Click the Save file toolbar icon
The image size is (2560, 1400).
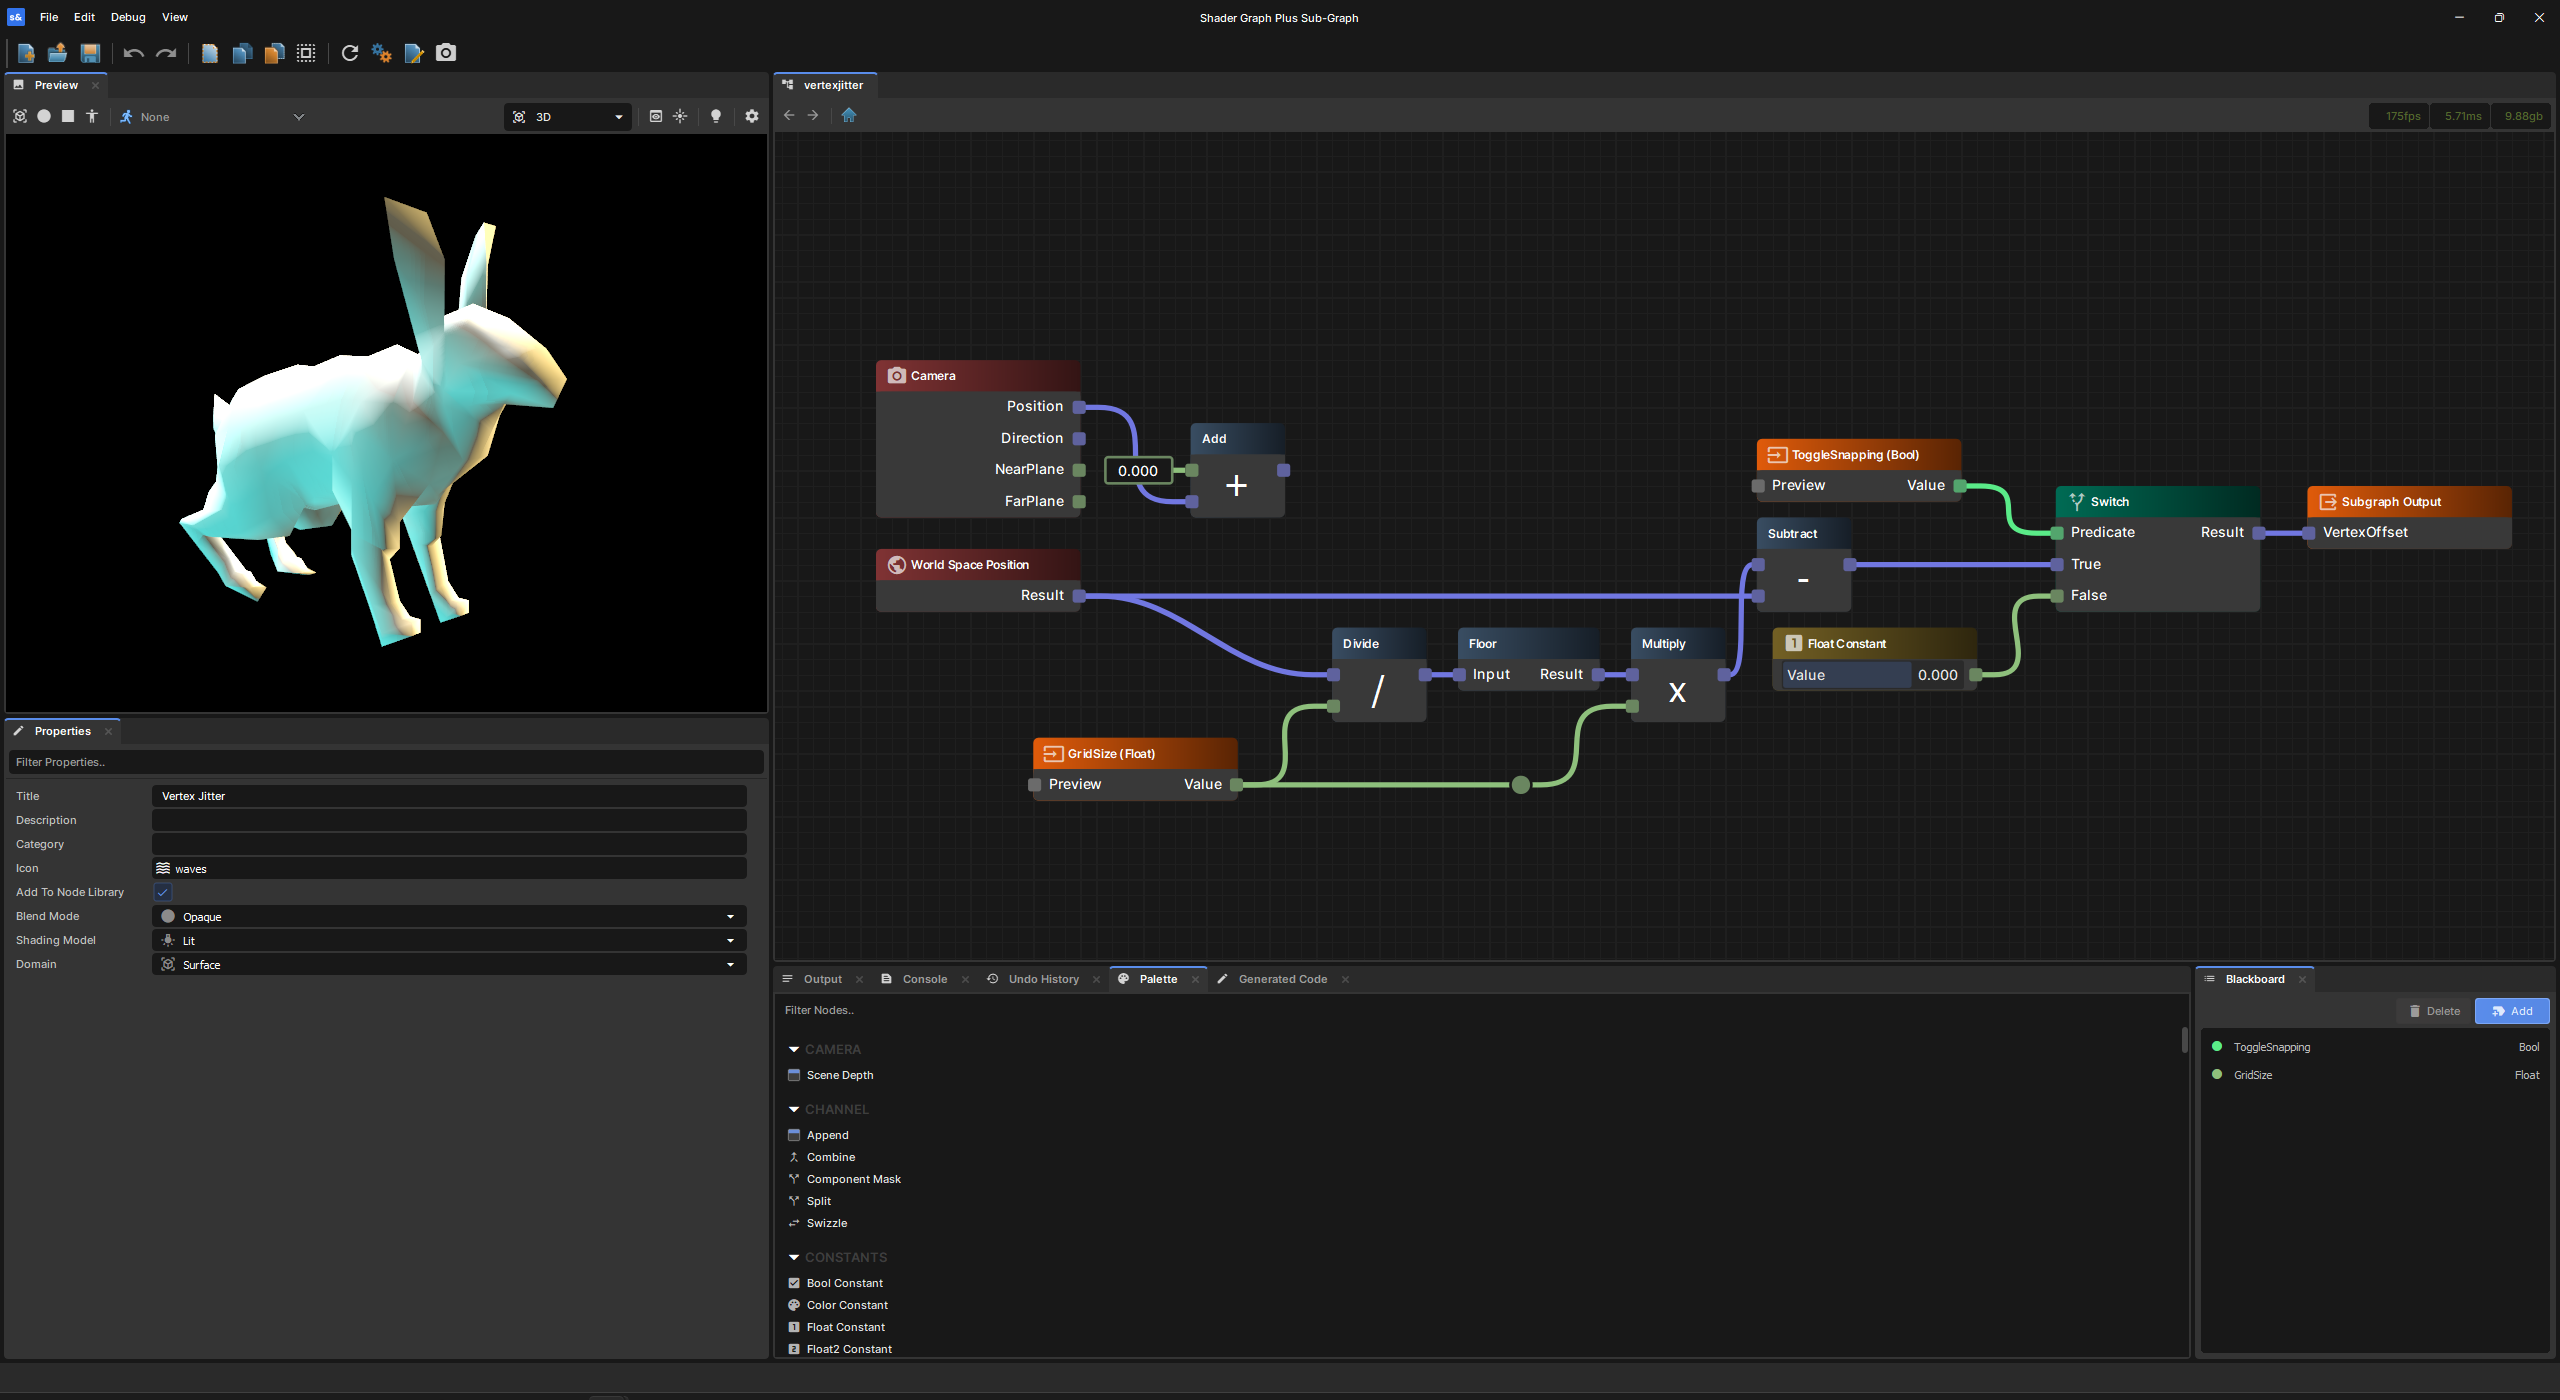coord(90,53)
